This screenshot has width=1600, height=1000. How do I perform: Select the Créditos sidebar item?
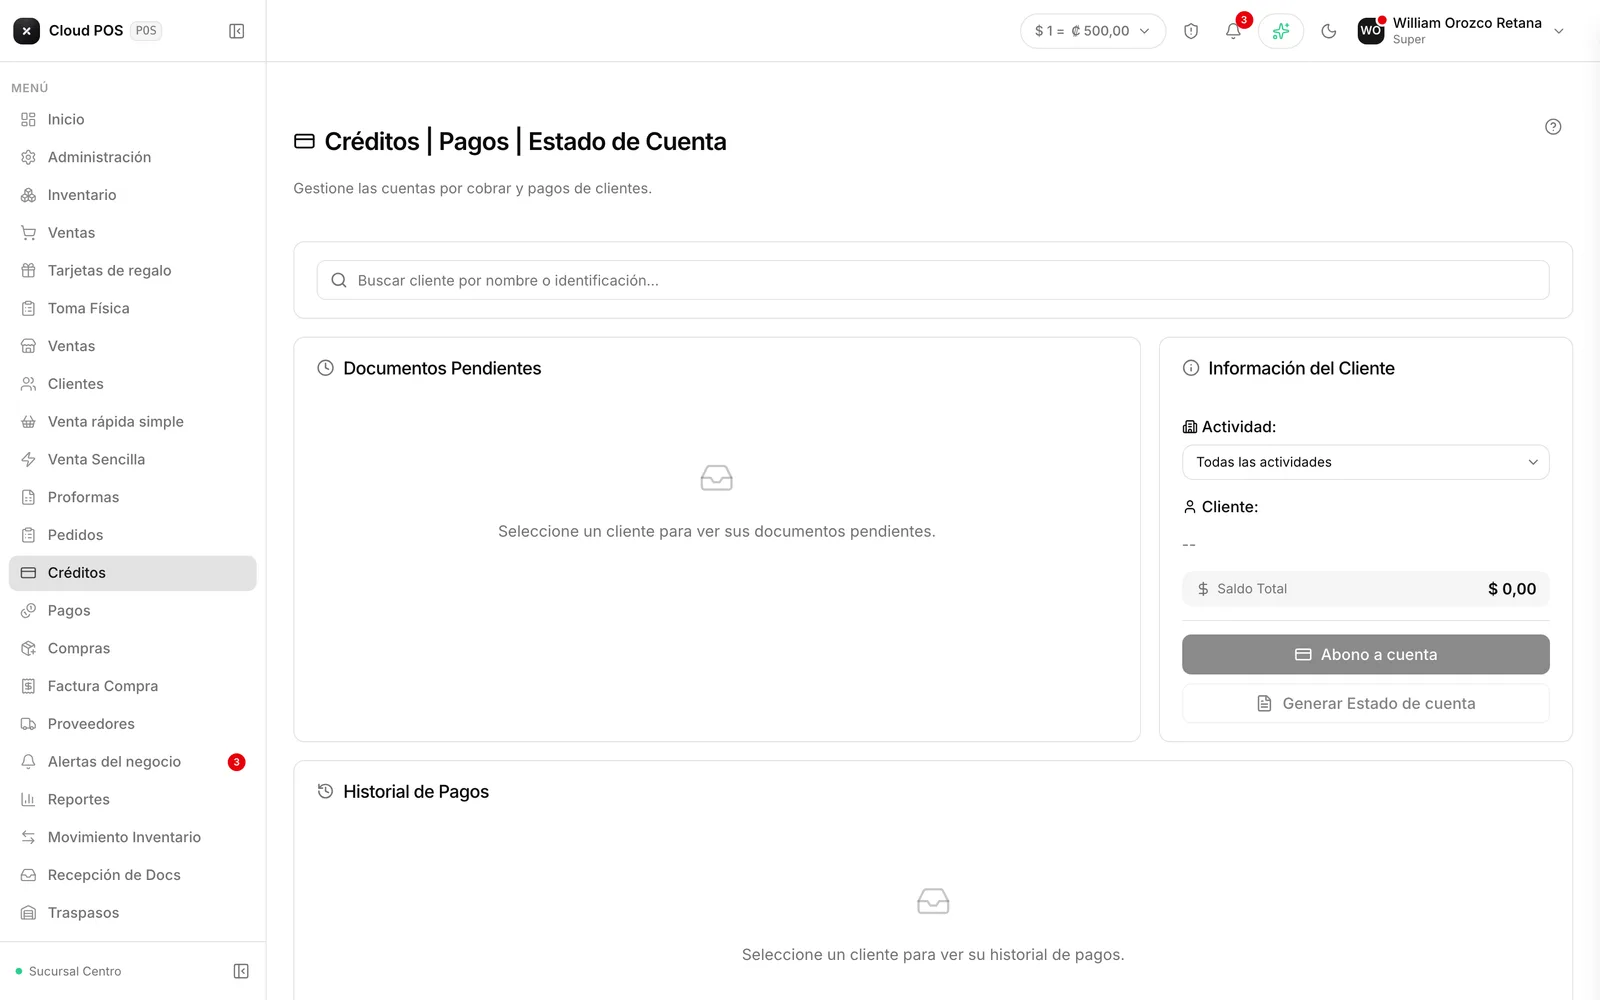point(133,573)
